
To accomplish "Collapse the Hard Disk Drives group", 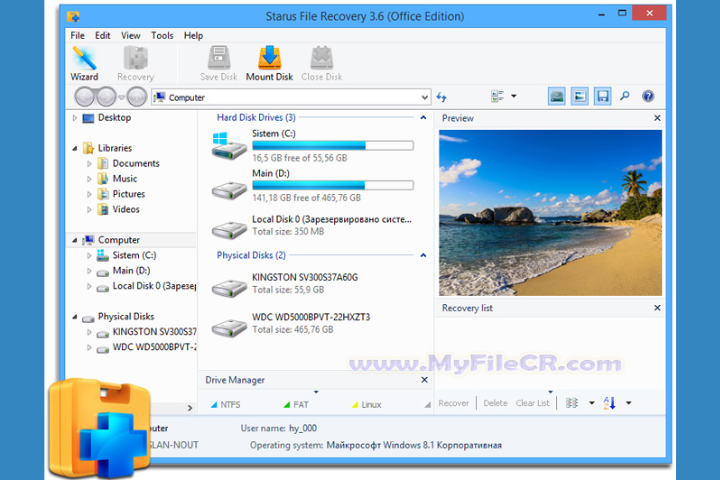I will click(x=423, y=118).
